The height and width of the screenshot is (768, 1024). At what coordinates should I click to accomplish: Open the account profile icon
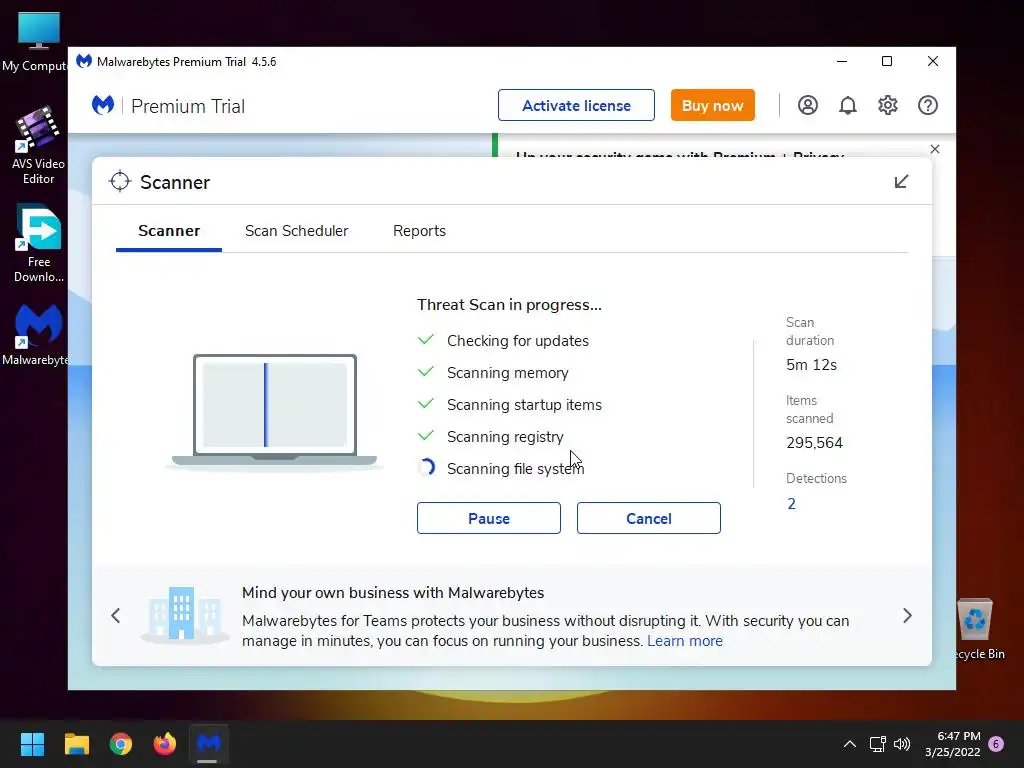click(x=808, y=105)
